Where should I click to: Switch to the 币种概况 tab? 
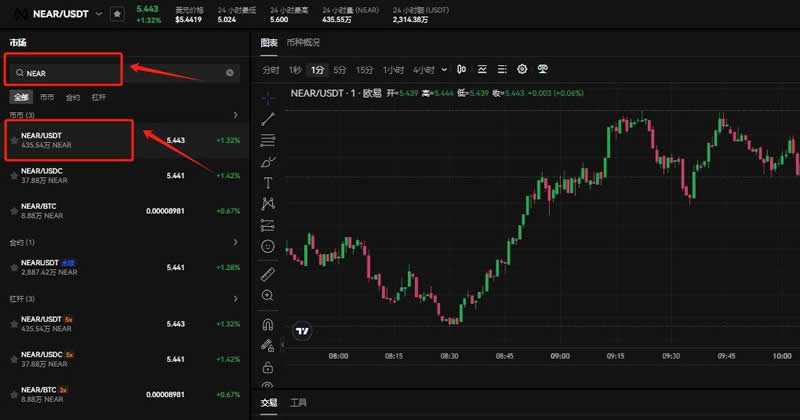(303, 43)
